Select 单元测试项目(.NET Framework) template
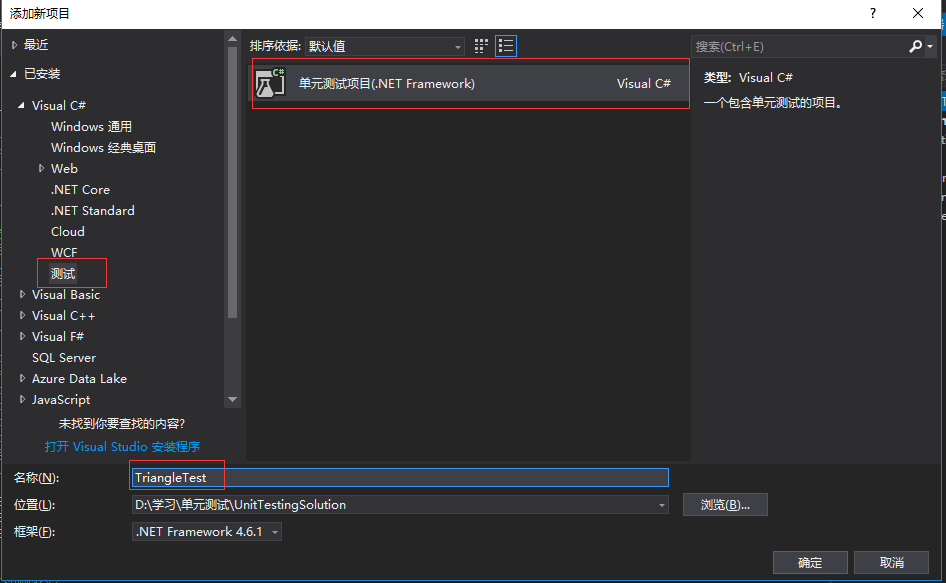 (468, 83)
